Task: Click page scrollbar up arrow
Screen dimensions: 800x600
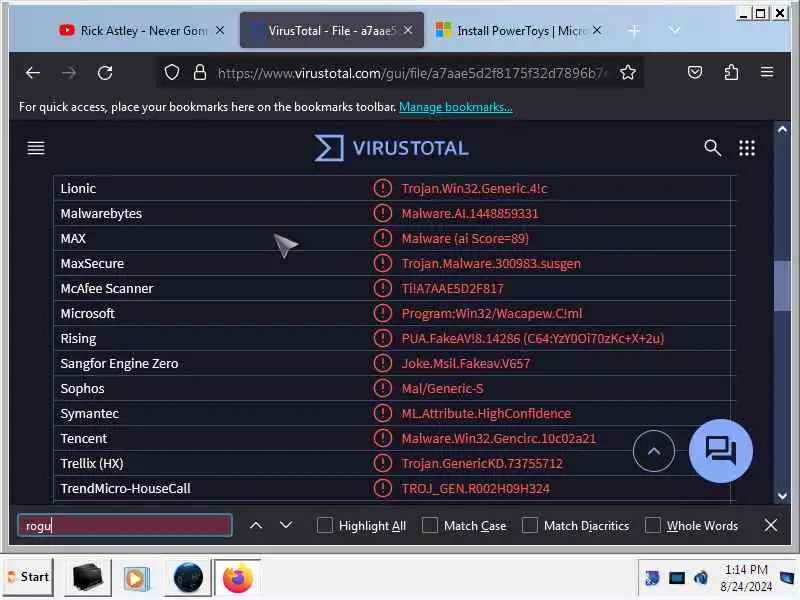Action: [x=782, y=130]
